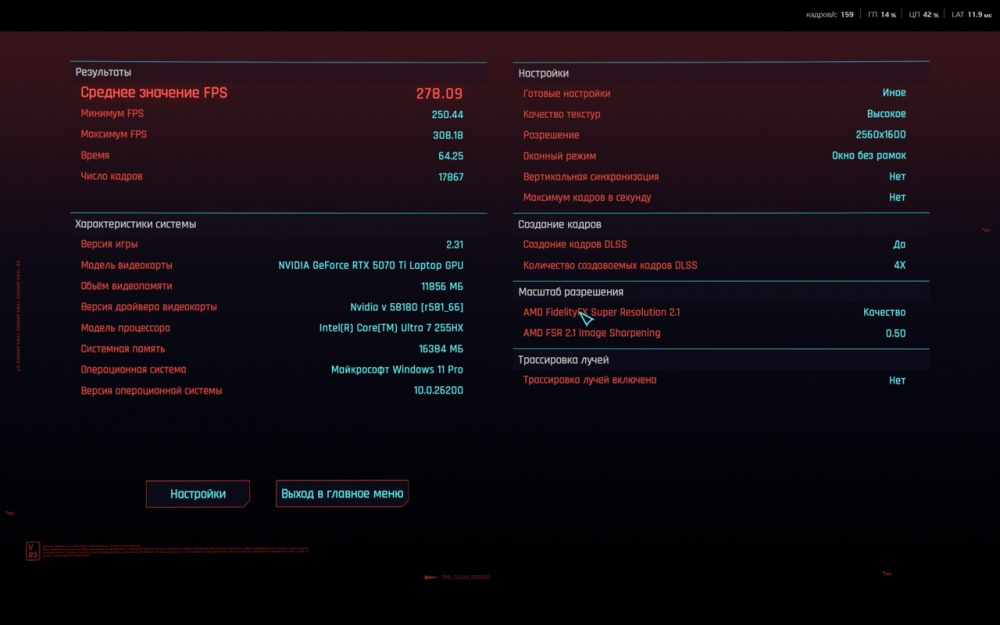Screen dimensions: 1000x625
Task: Click the кадров/с 159 overlay counter
Action: click(x=830, y=15)
